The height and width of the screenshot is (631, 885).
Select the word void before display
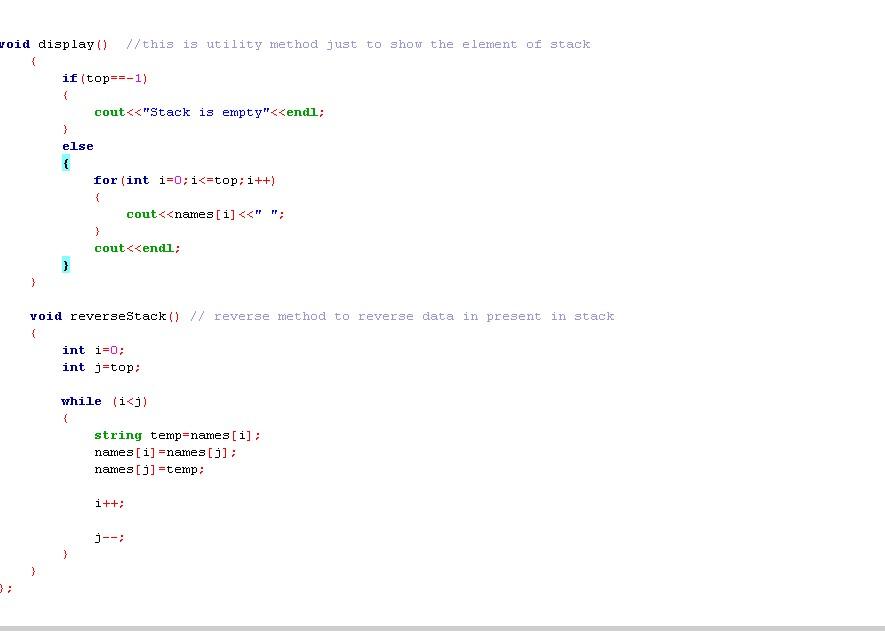(x=13, y=44)
